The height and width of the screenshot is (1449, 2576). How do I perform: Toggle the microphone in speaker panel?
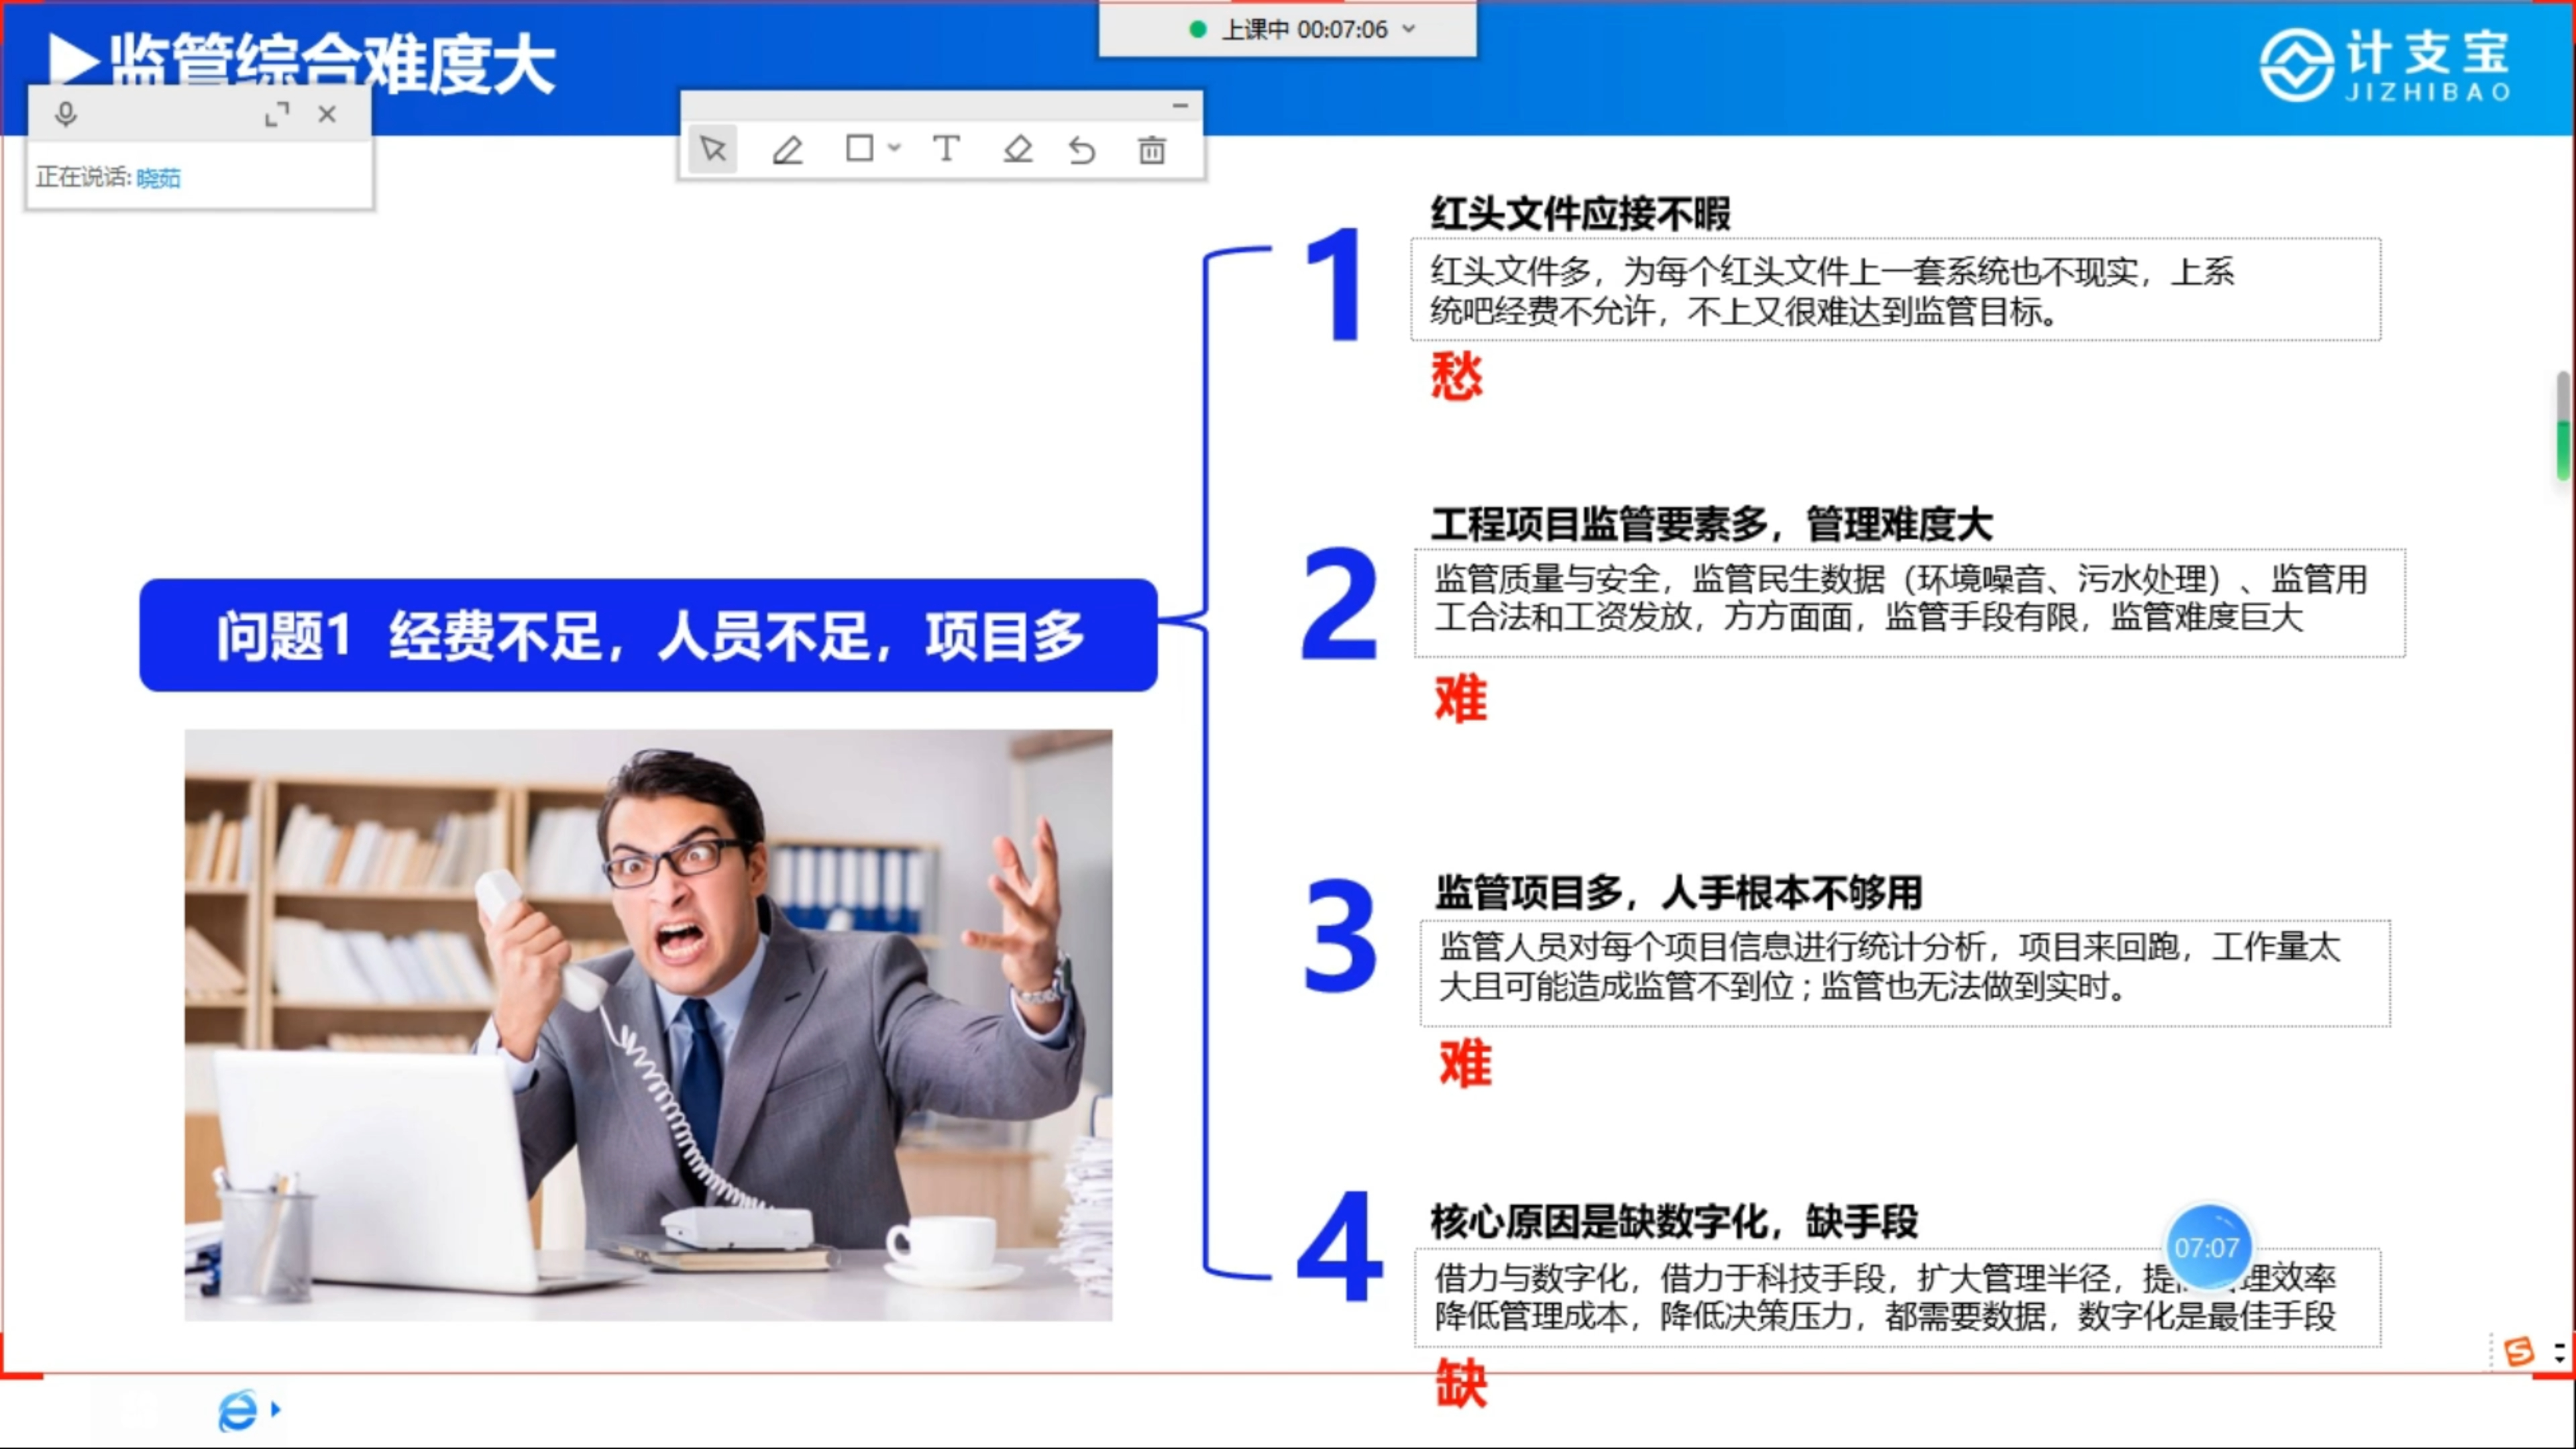[x=66, y=115]
